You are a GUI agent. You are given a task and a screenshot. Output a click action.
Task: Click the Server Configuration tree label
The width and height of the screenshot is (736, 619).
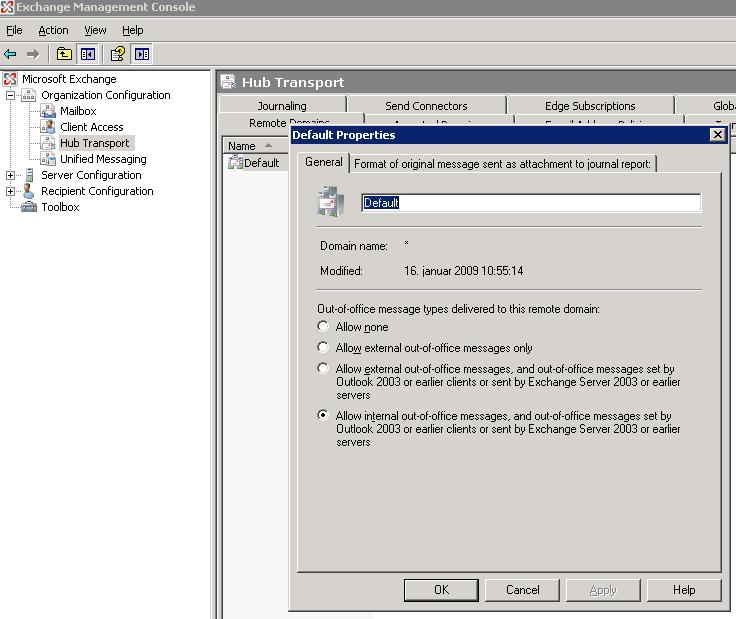[x=91, y=175]
